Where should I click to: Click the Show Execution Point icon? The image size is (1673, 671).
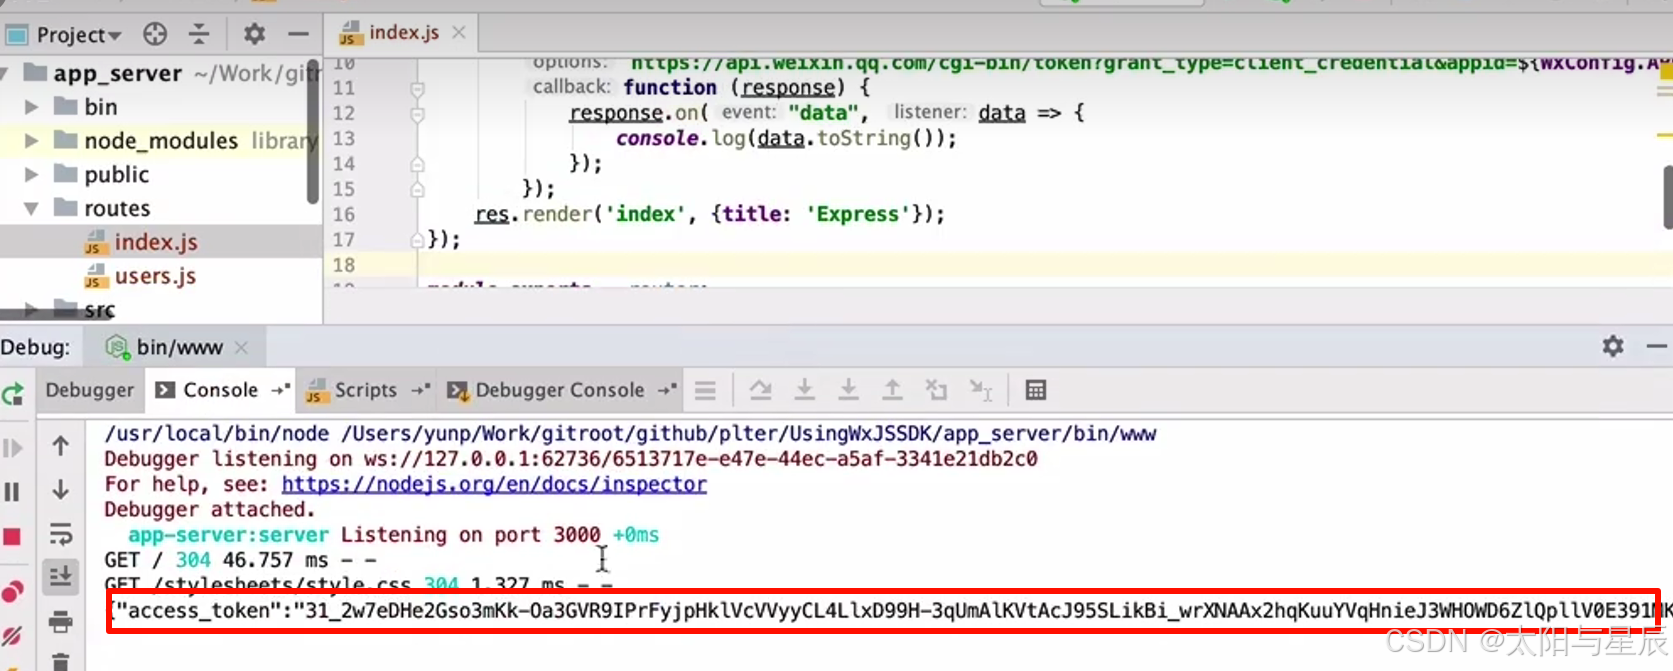pos(706,390)
